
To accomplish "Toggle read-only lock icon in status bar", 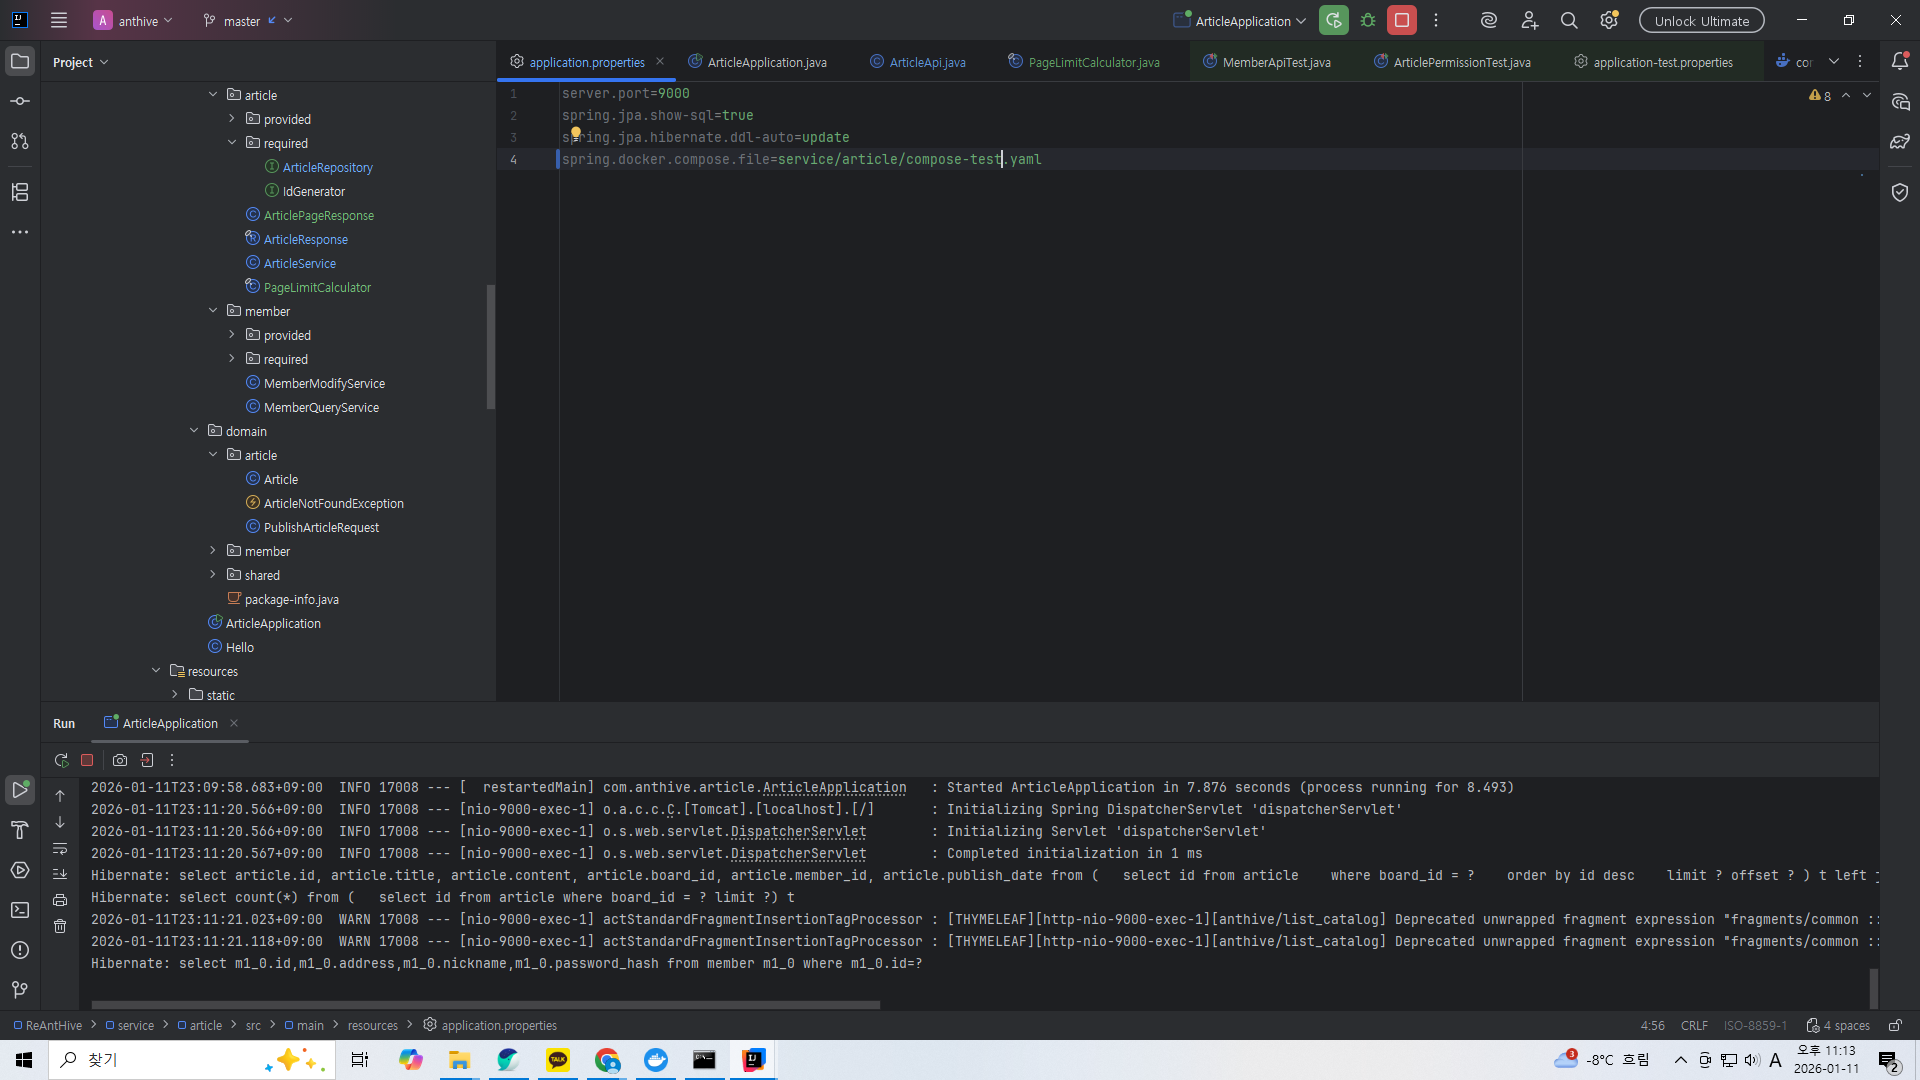I will pyautogui.click(x=1895, y=1025).
